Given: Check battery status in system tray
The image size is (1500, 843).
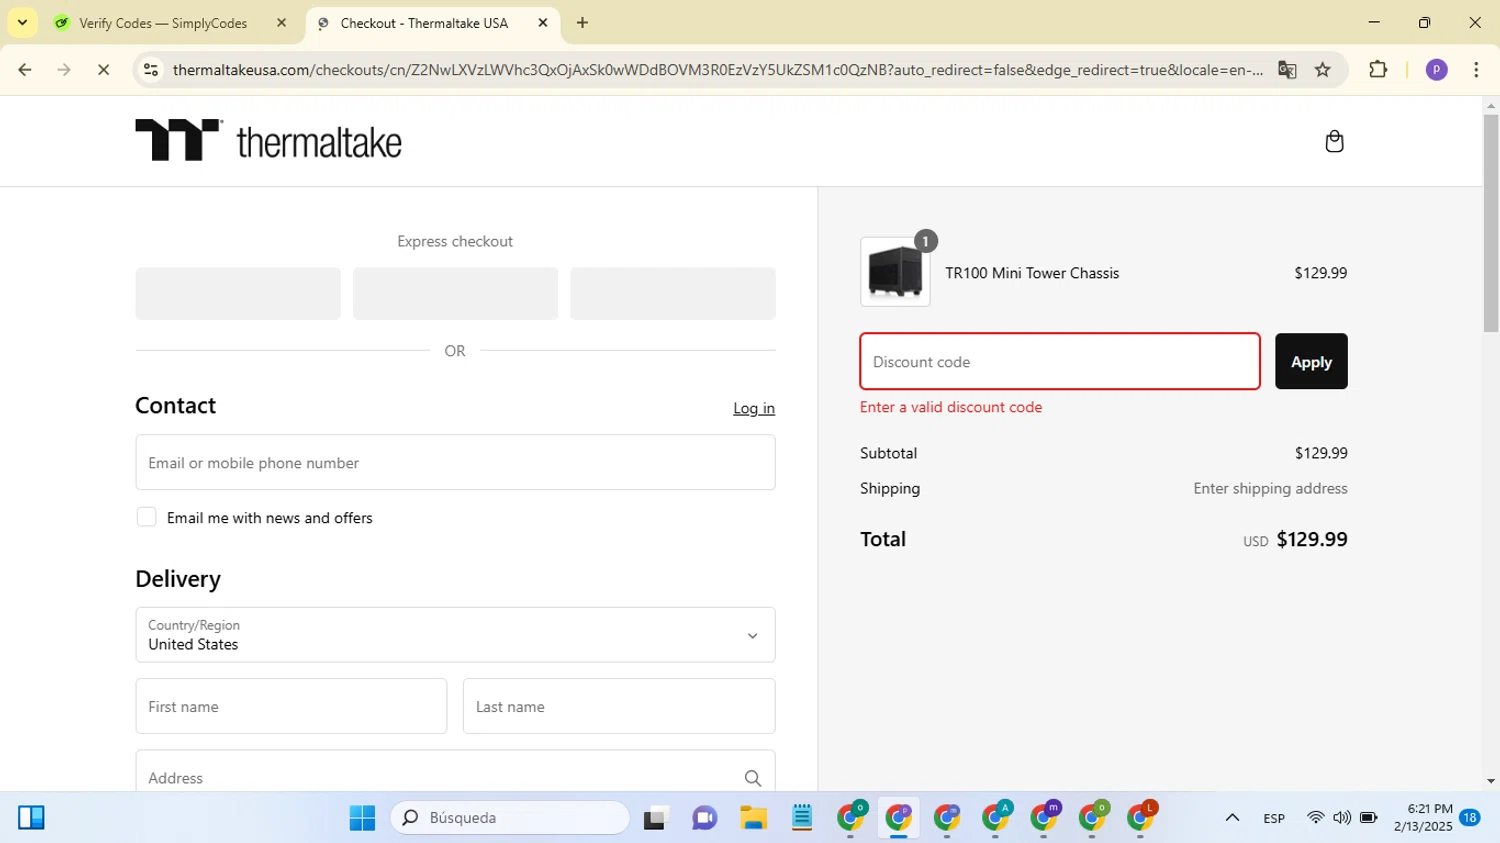Looking at the screenshot, I should [1369, 818].
